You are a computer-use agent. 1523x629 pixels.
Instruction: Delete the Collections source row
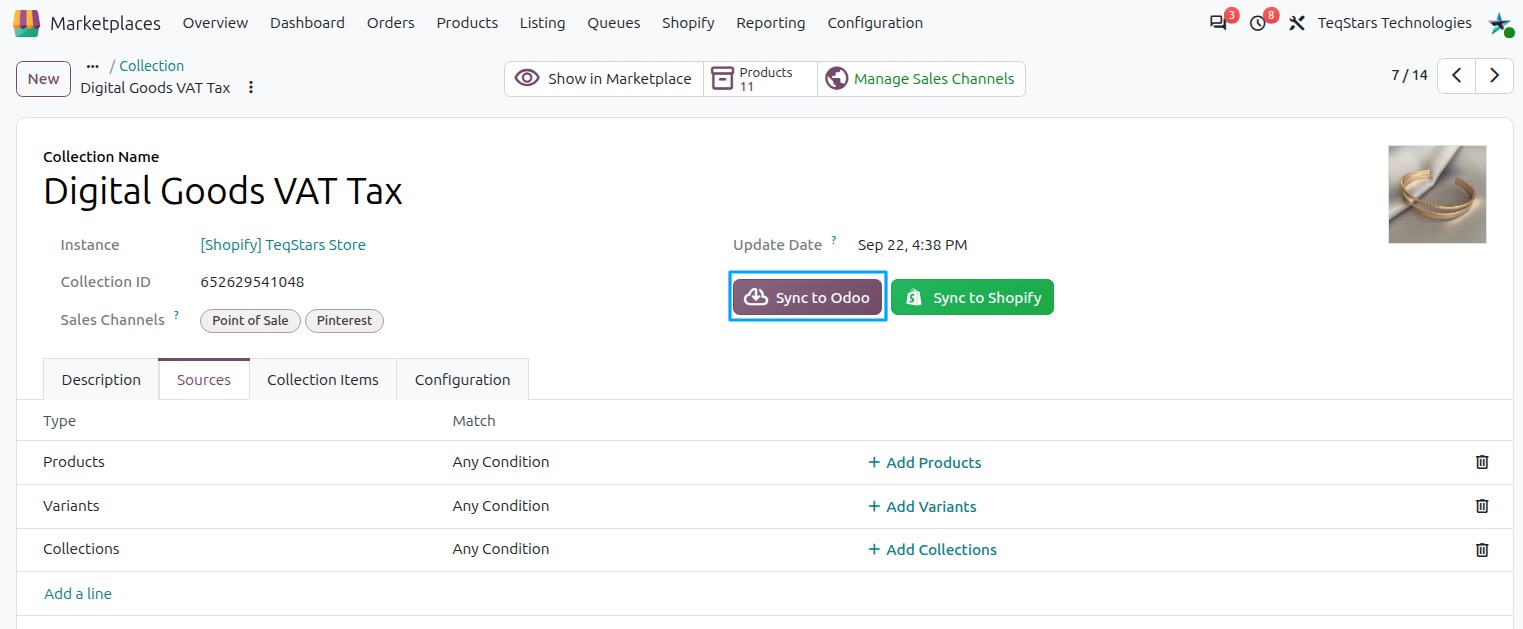[x=1482, y=549]
